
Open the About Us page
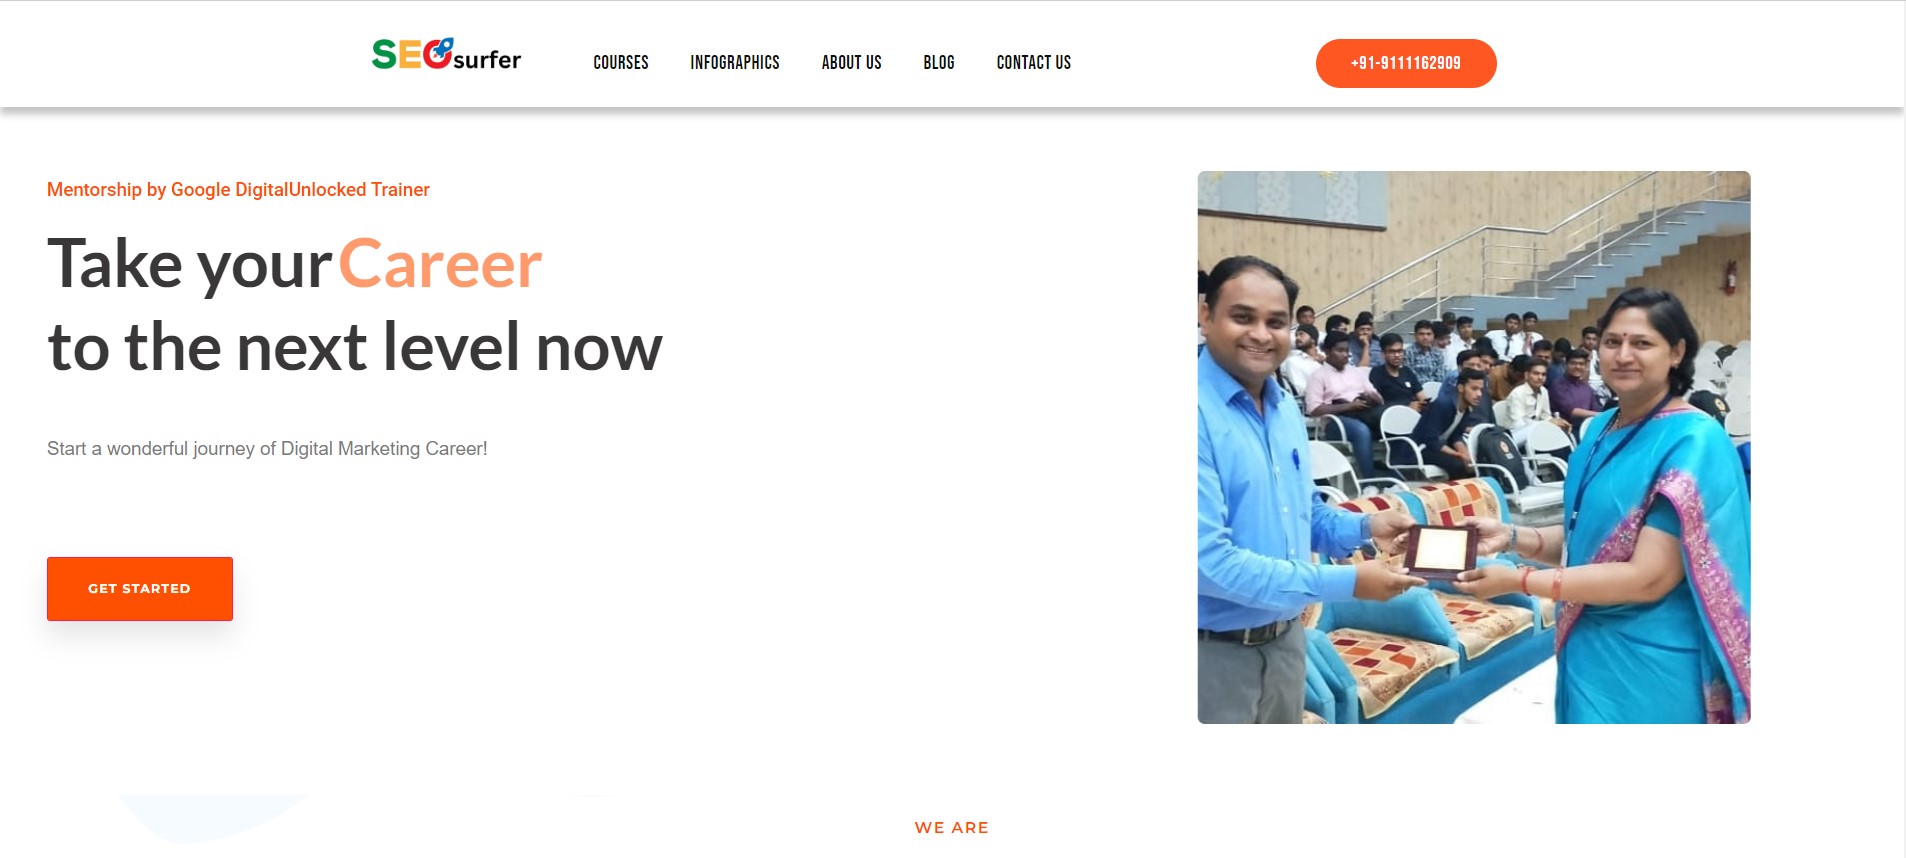(x=852, y=62)
